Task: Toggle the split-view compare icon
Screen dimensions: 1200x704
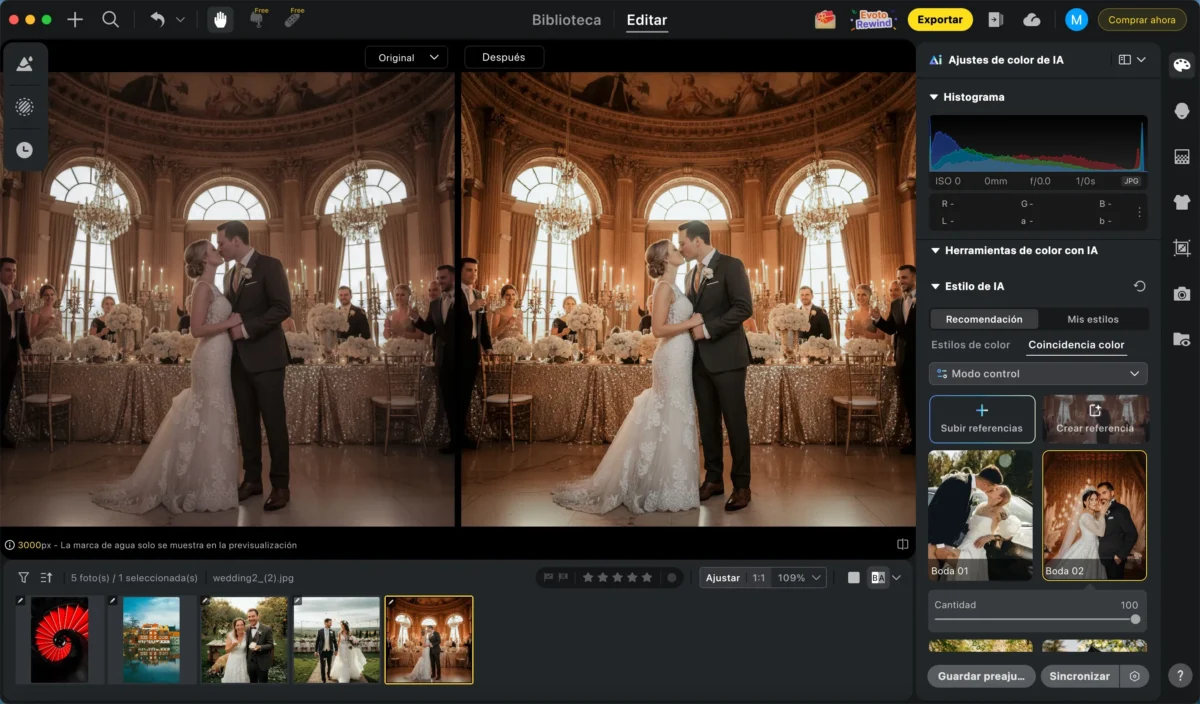Action: point(902,544)
